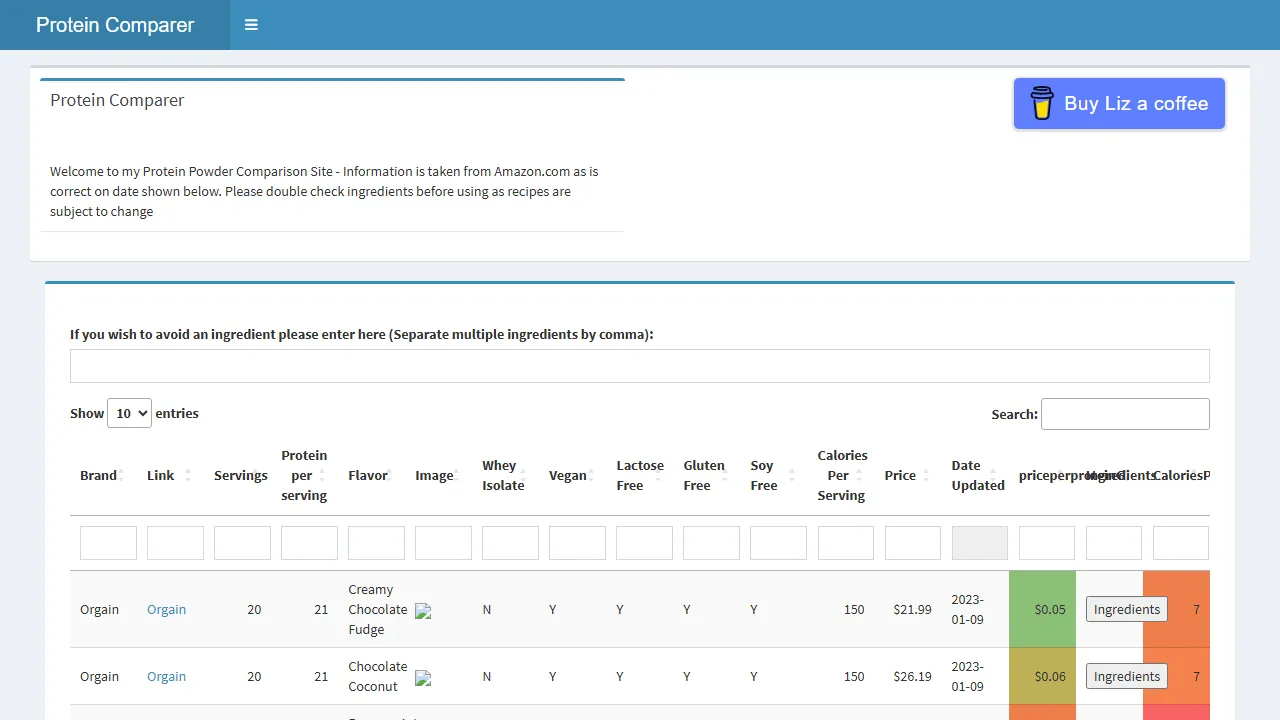Click the Search box
This screenshot has height=720, width=1280.
pos(1125,413)
